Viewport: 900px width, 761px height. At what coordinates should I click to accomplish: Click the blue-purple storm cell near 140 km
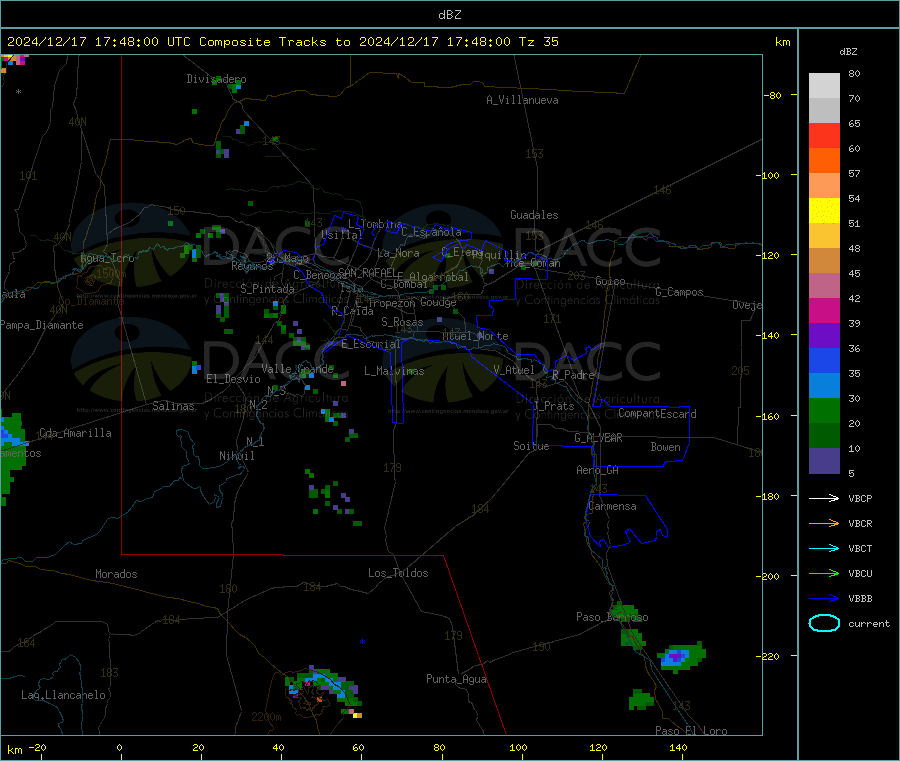click(681, 657)
